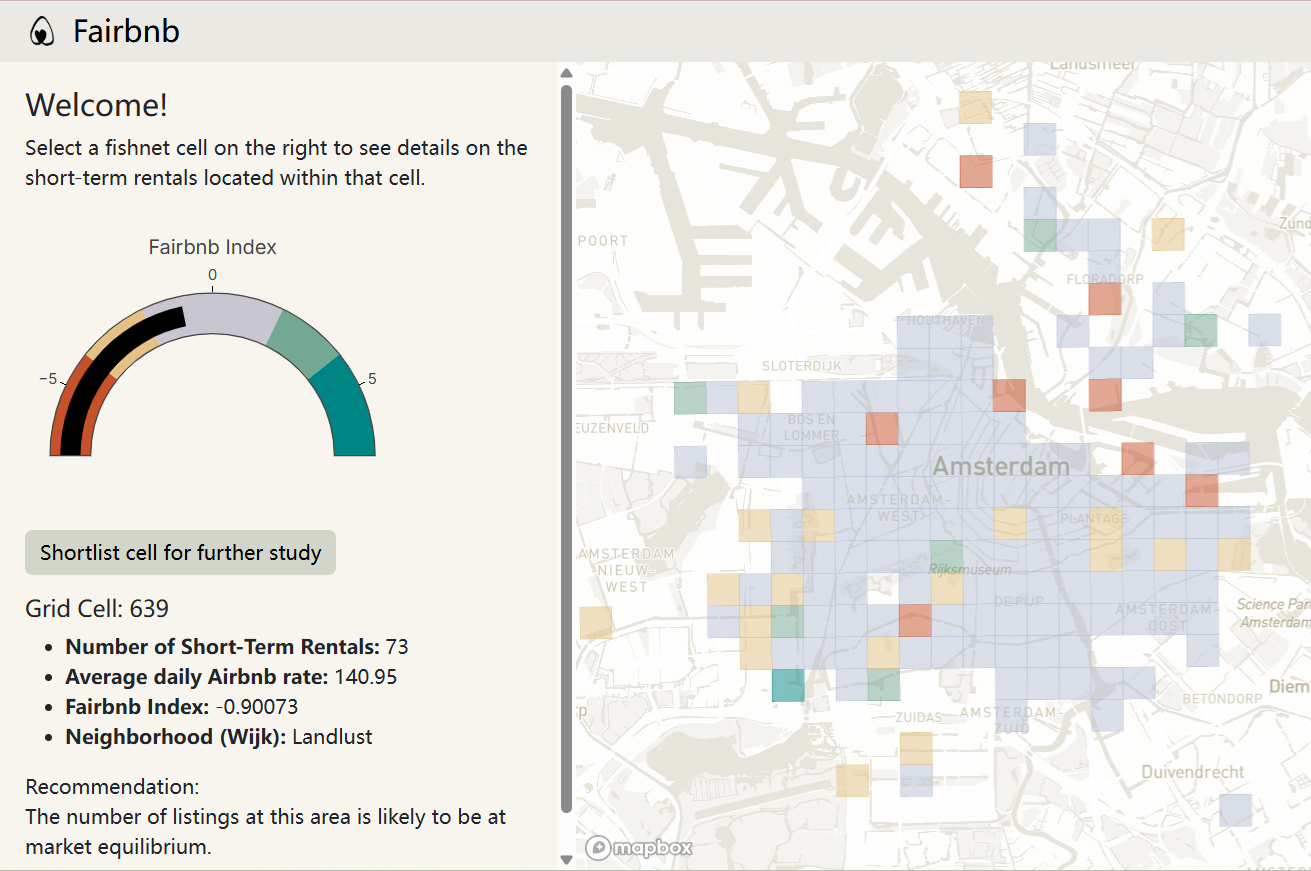Click the "Grid Cell: 639" text
The image size is (1311, 871).
pos(97,608)
